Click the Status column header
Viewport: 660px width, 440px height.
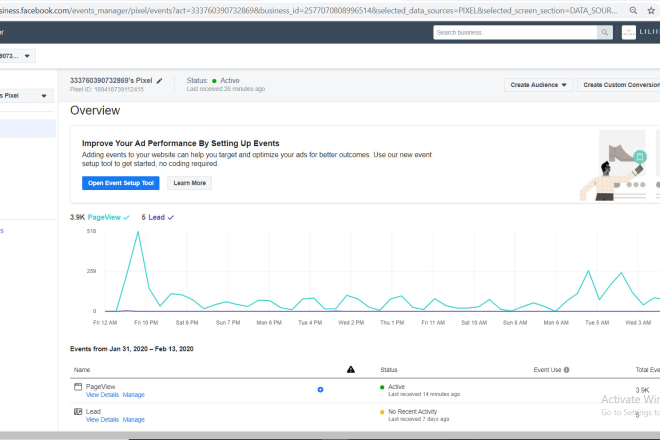pos(389,370)
